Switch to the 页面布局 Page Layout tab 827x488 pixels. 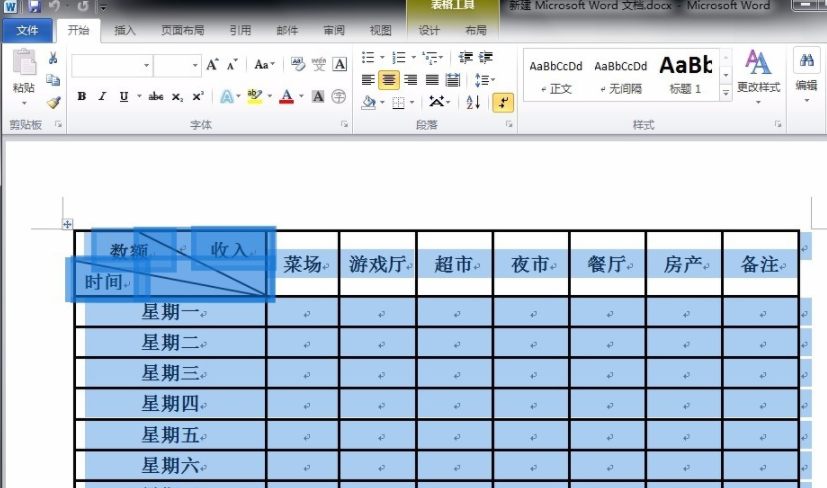[182, 30]
